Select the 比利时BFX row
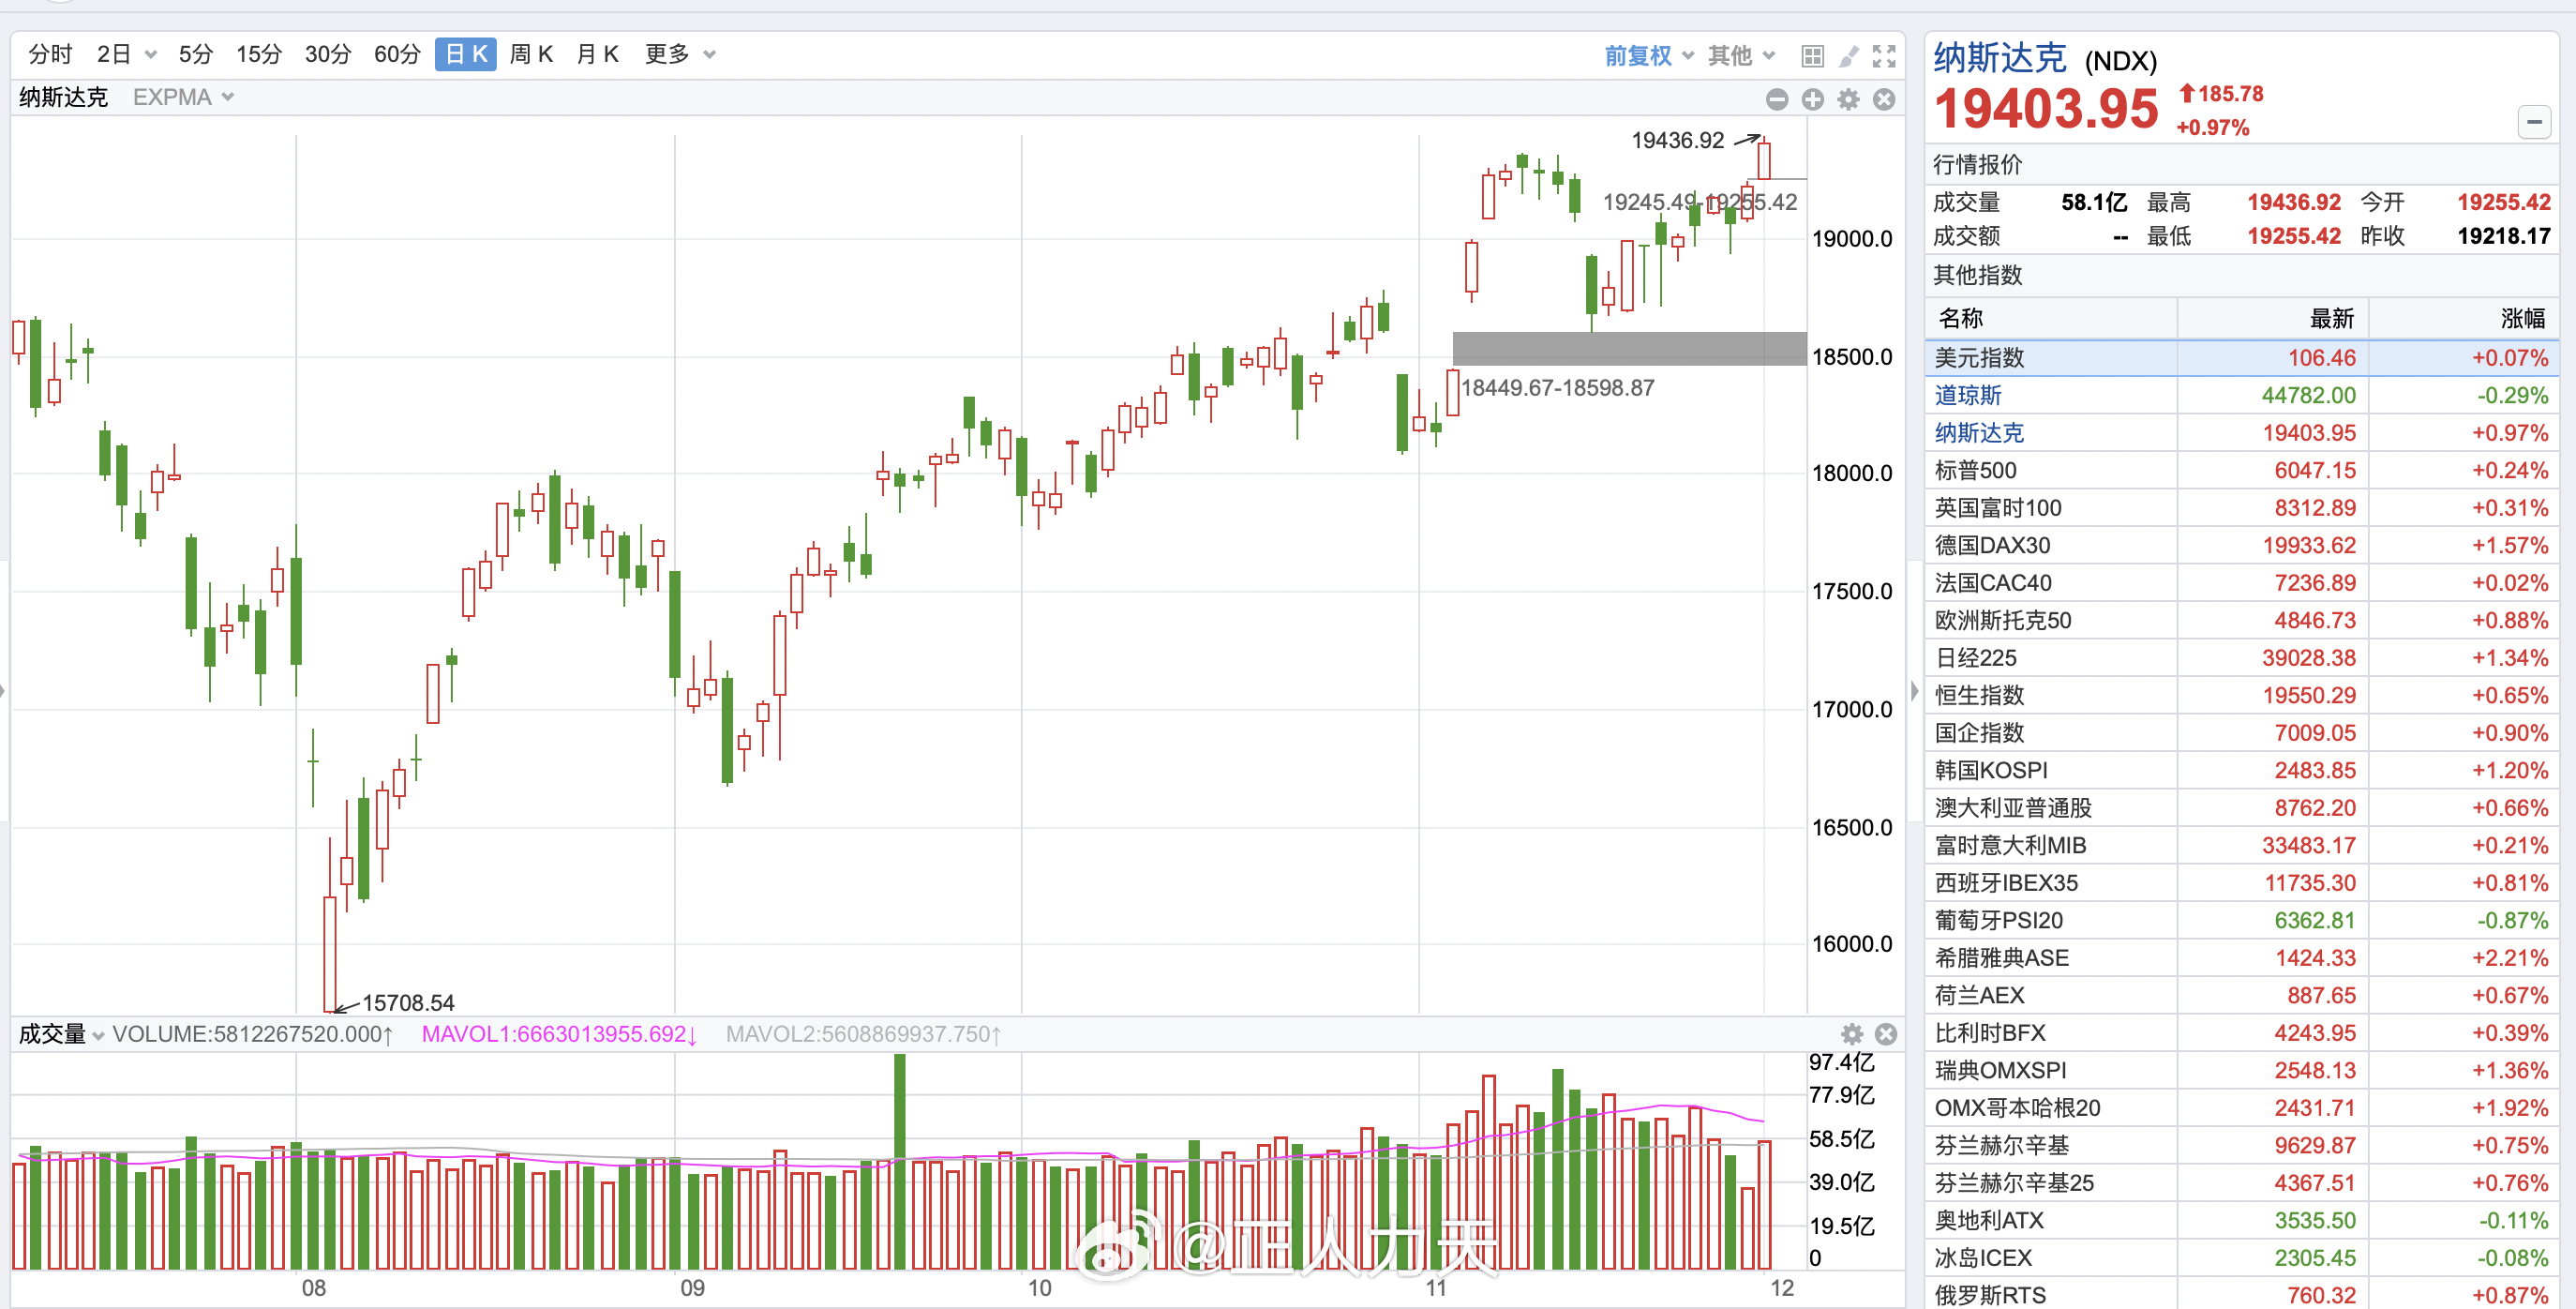 (x=2241, y=1033)
